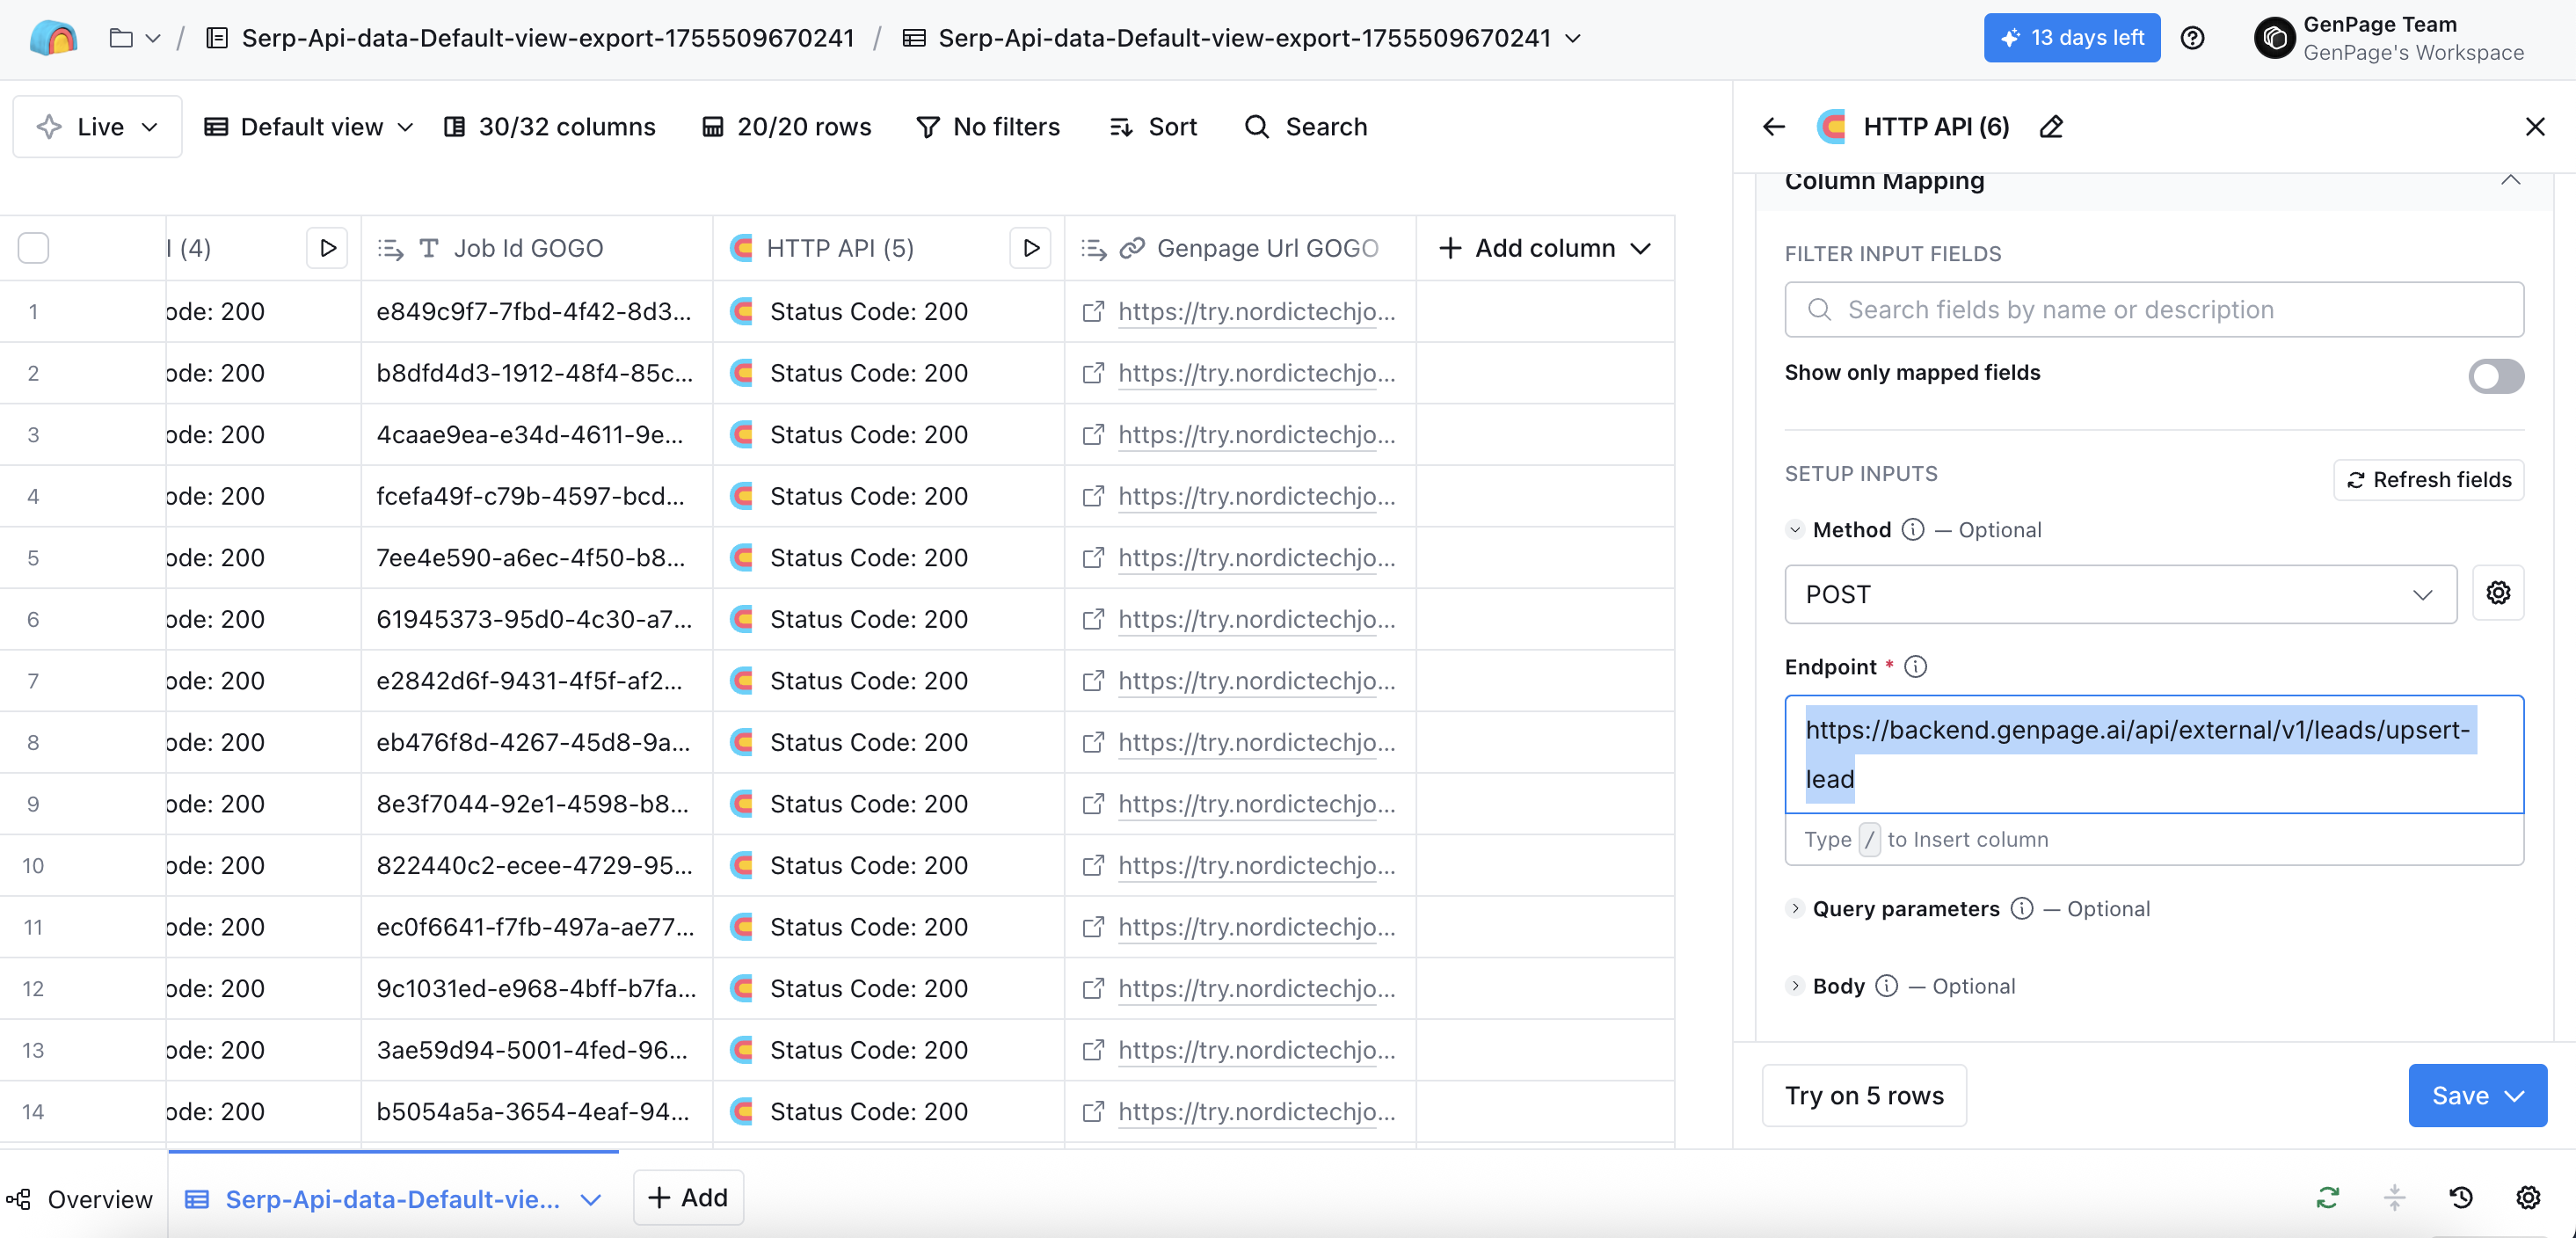Close the HTTP API (6) panel
Image resolution: width=2576 pixels, height=1238 pixels.
tap(2534, 127)
